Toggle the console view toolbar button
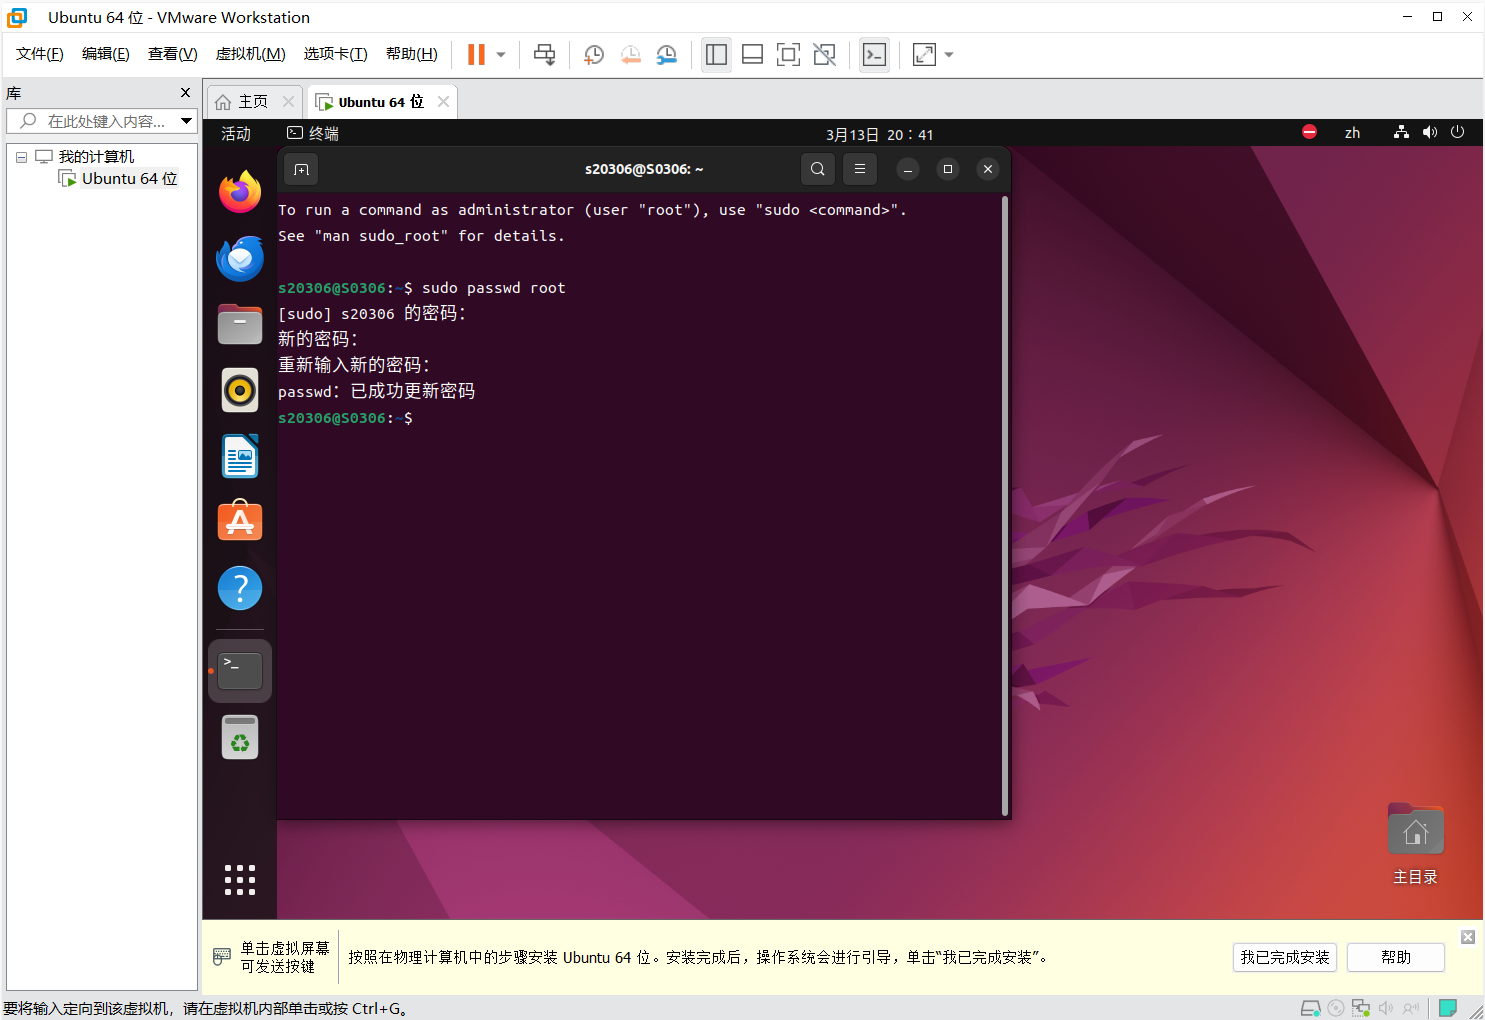1485x1020 pixels. [x=874, y=55]
